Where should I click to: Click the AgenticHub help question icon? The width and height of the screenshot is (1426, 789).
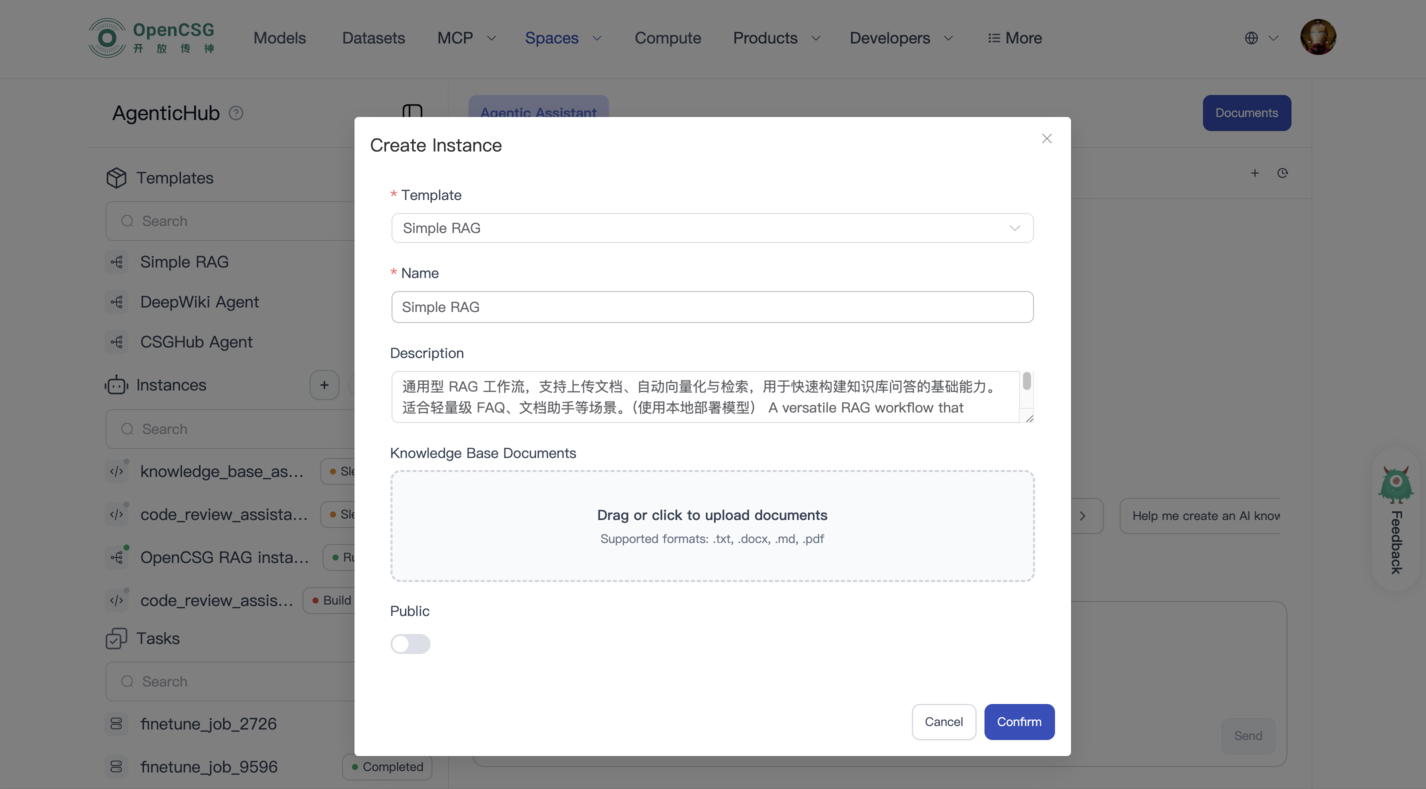pyautogui.click(x=236, y=113)
